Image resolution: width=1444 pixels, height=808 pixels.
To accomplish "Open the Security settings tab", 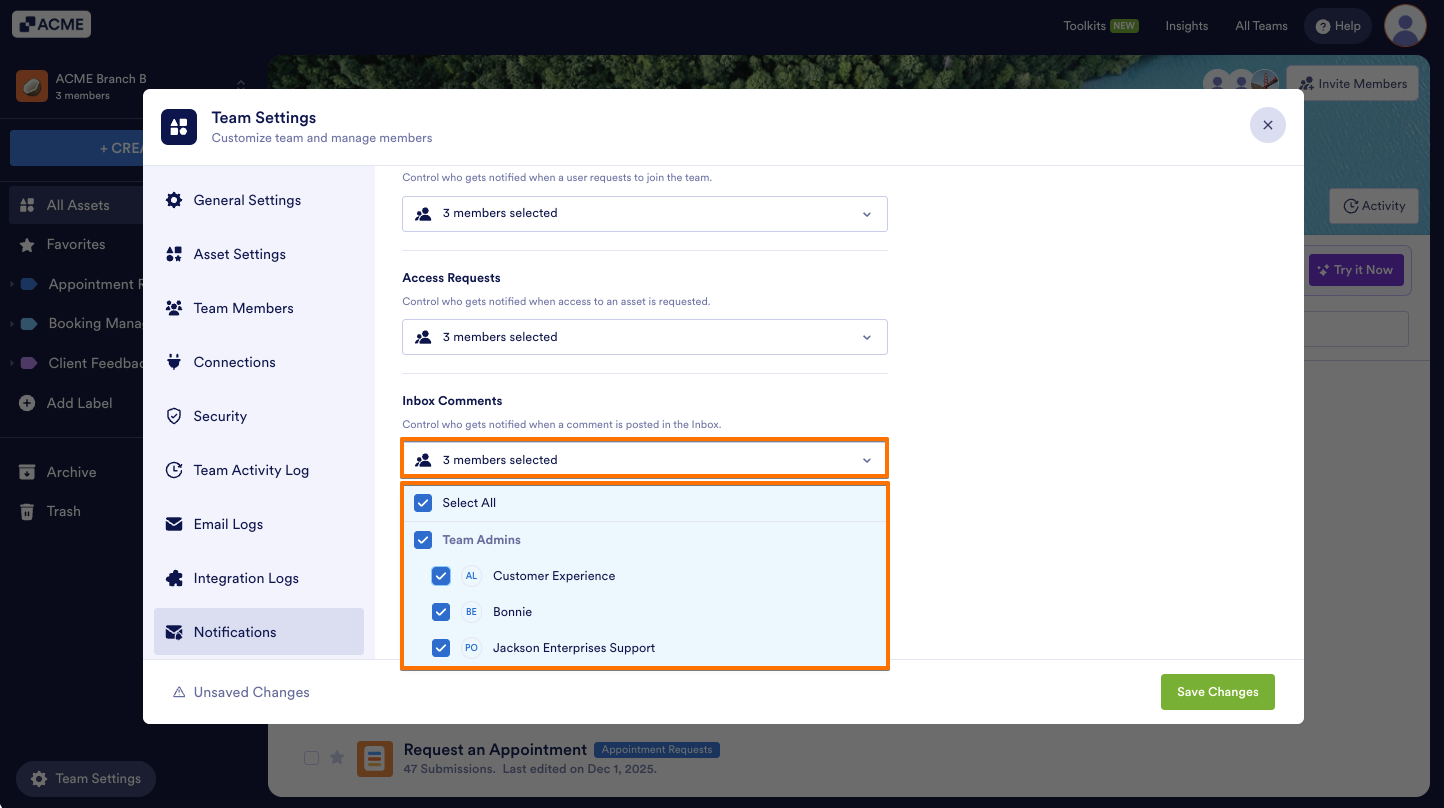I will (259, 416).
